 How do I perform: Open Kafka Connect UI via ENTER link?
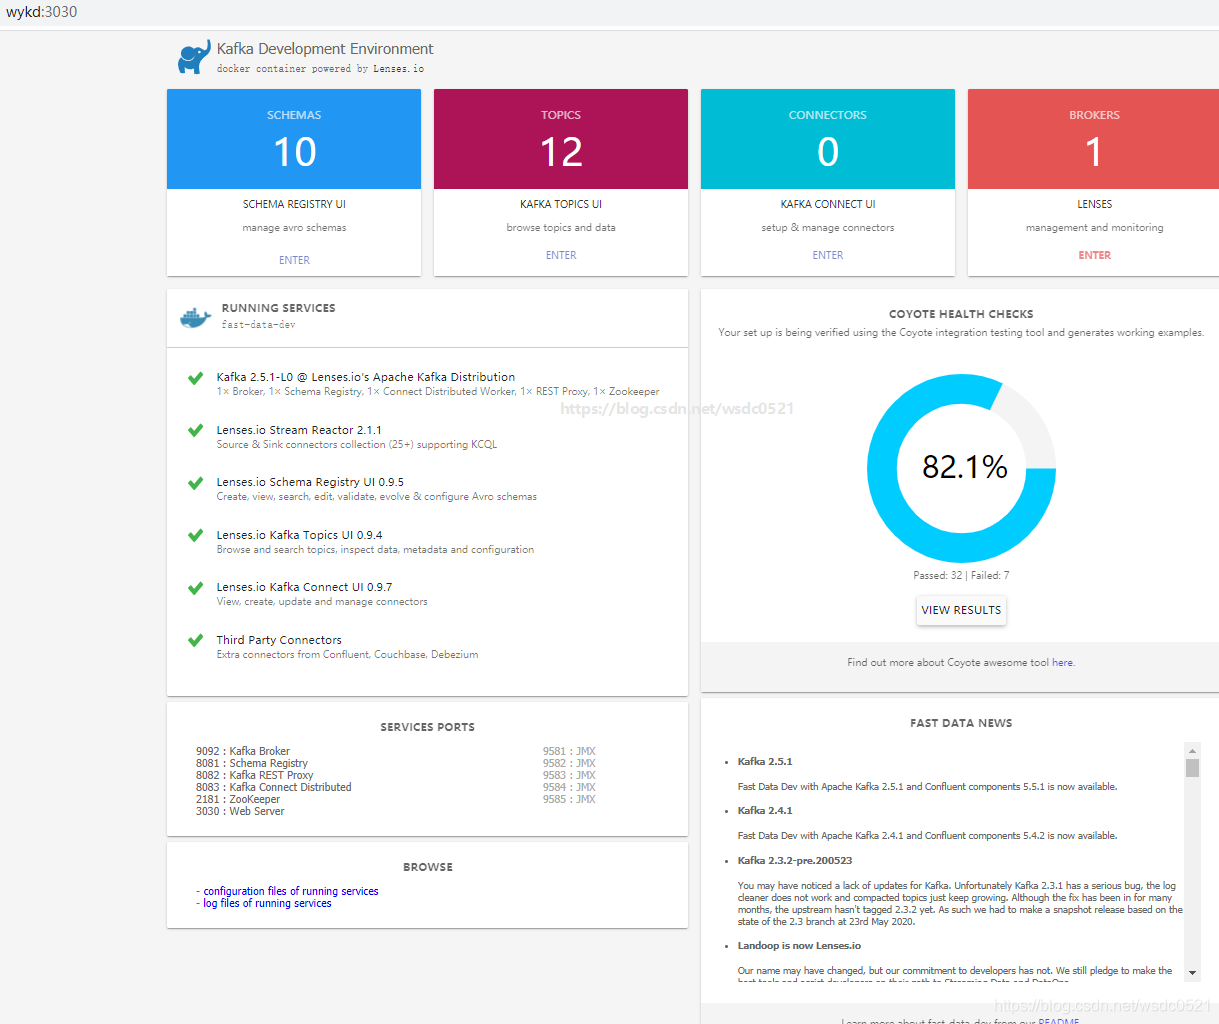[828, 255]
